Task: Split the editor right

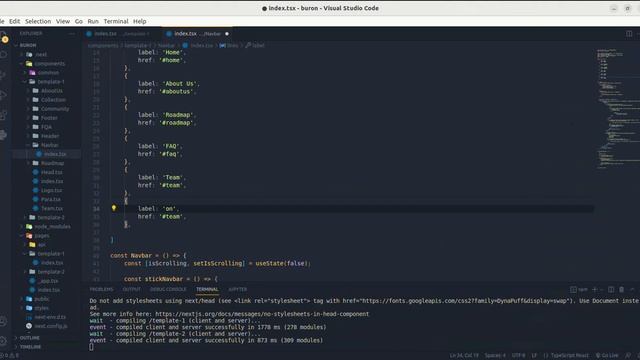Action: 629,33
